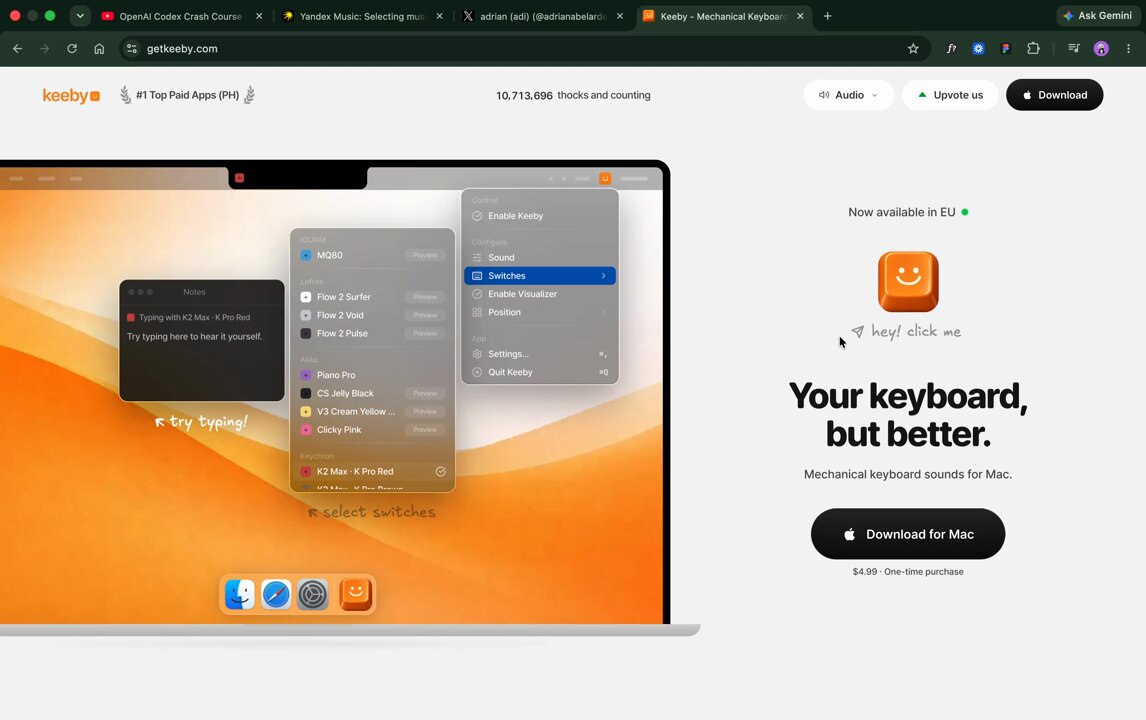Expand the Switches submenu chevron
Viewport: 1146px width, 720px height.
point(604,276)
